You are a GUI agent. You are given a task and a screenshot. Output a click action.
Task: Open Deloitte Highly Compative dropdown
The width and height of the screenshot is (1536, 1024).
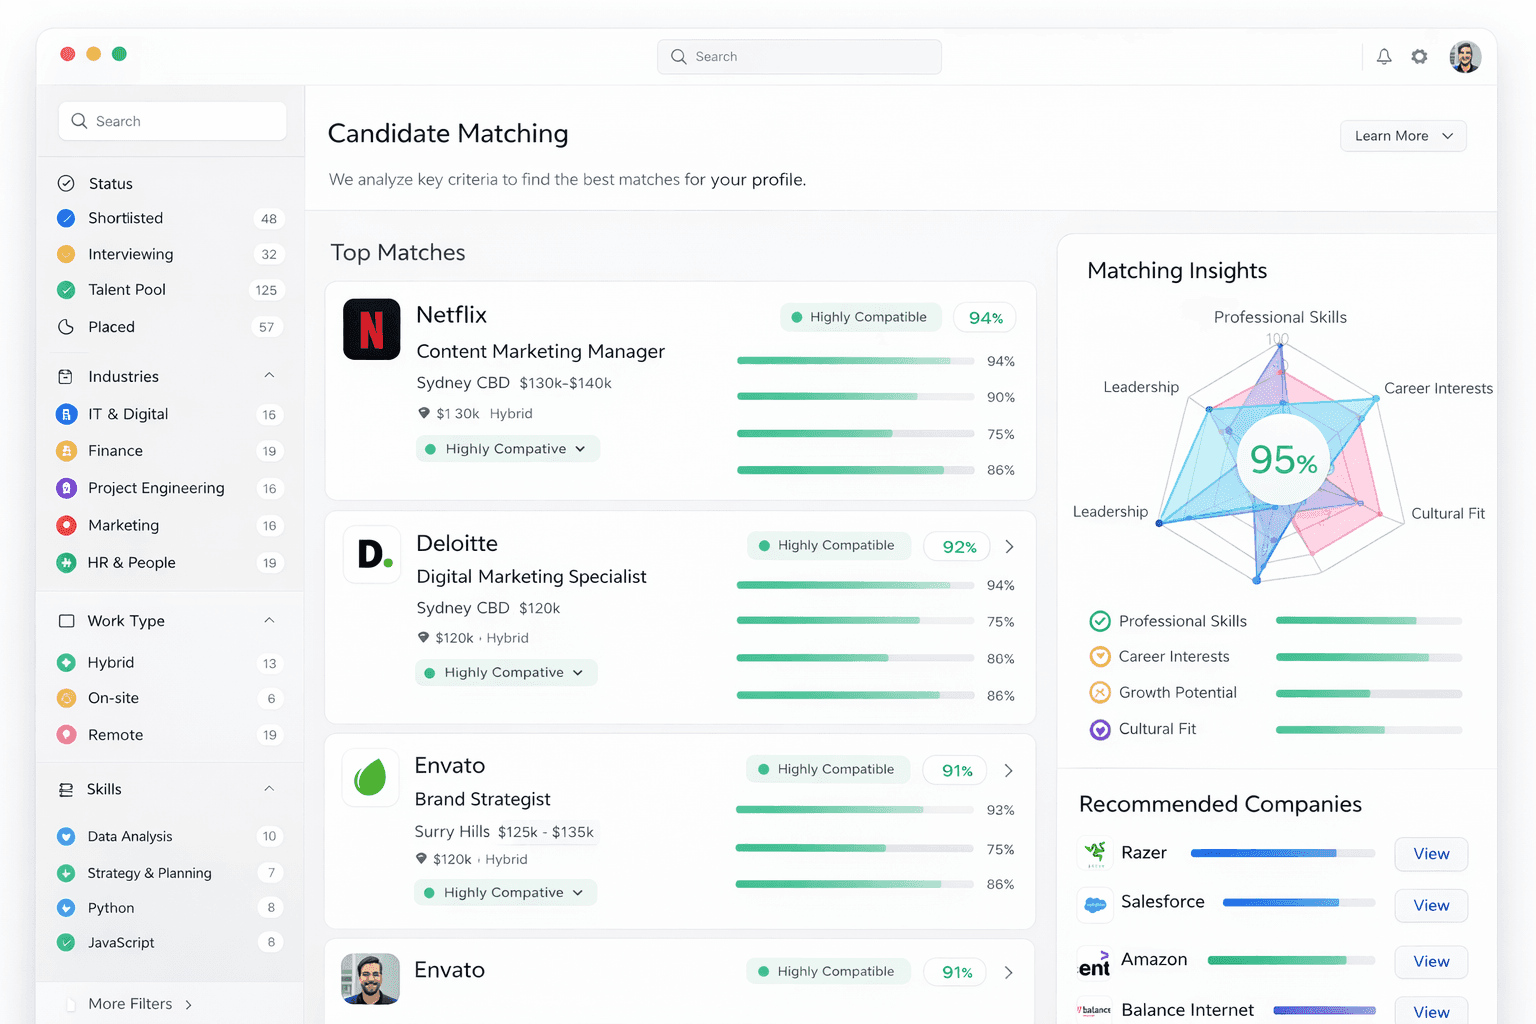(506, 673)
